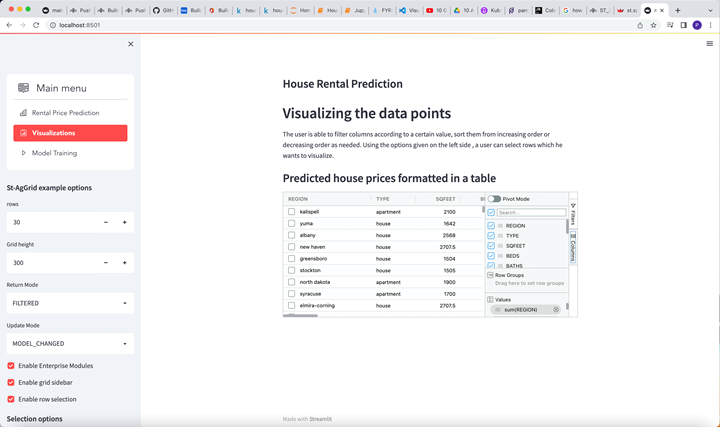This screenshot has width=720, height=427.
Task: Open the Filters side tab
Action: tap(573, 214)
